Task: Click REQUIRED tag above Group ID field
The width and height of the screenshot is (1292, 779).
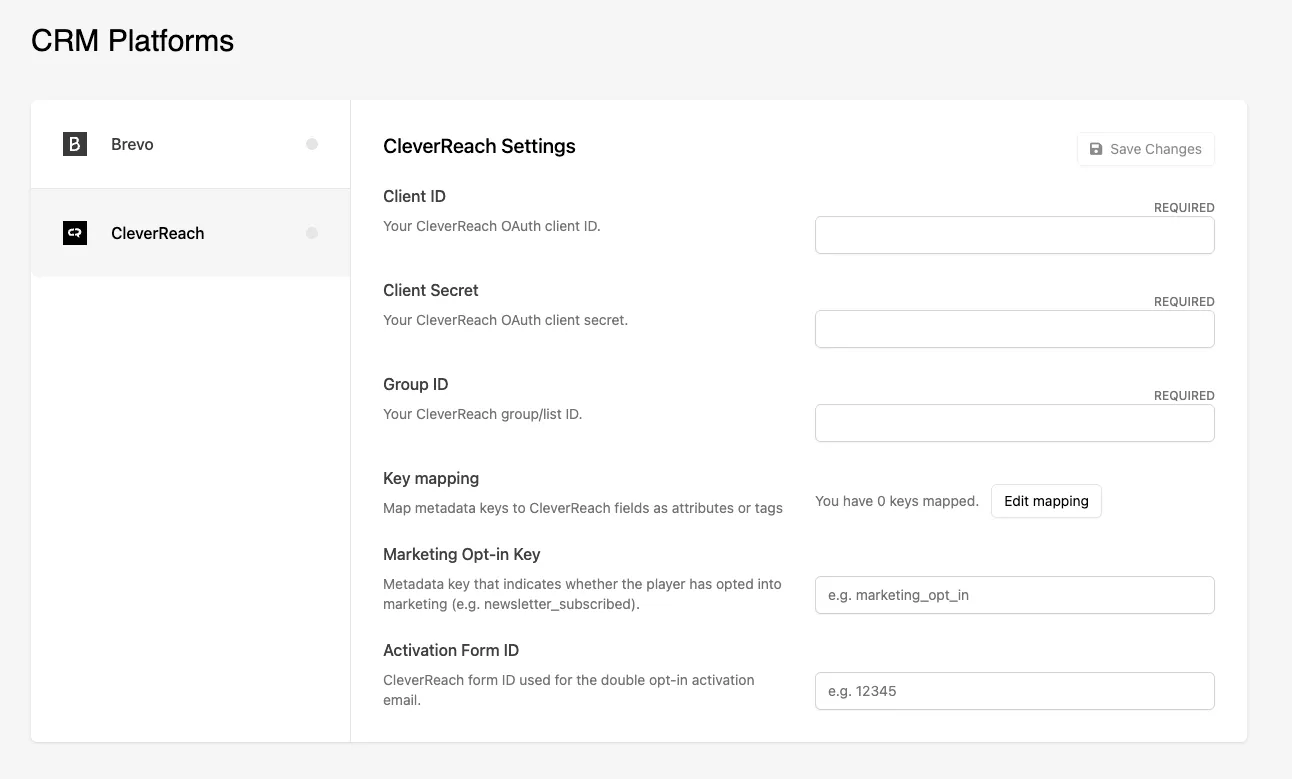Action: coord(1184,396)
